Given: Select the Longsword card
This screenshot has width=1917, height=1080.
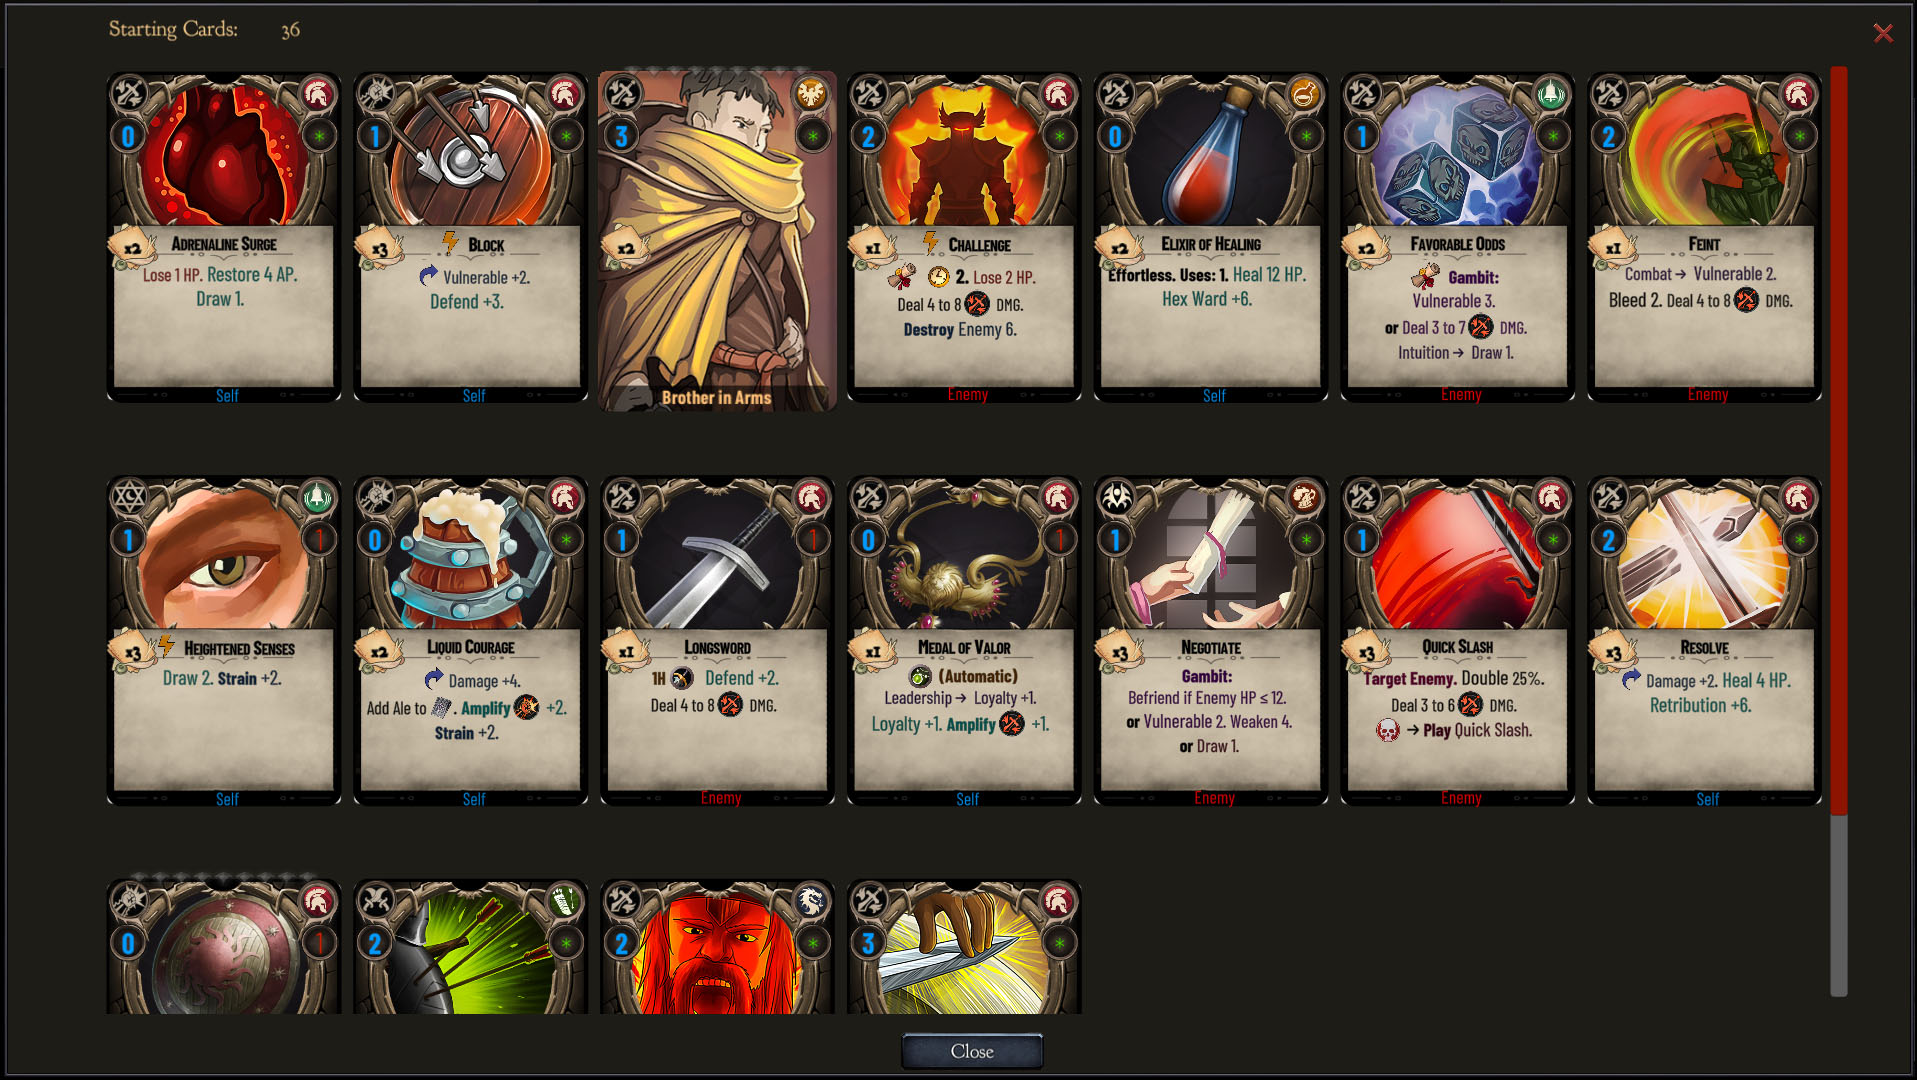Looking at the screenshot, I should 717,640.
